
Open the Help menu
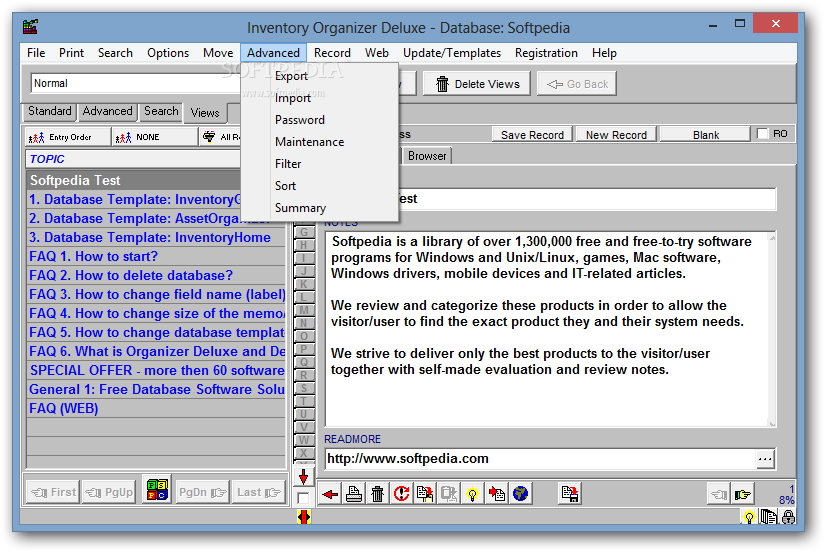[x=604, y=53]
